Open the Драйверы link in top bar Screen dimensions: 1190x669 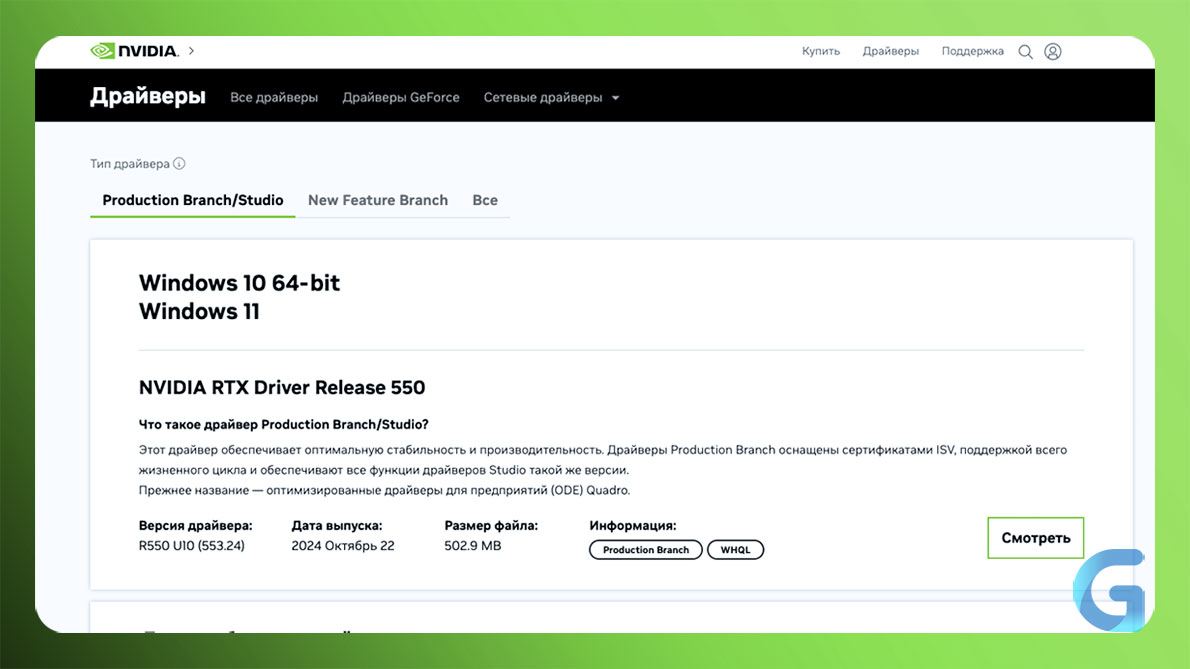(890, 51)
